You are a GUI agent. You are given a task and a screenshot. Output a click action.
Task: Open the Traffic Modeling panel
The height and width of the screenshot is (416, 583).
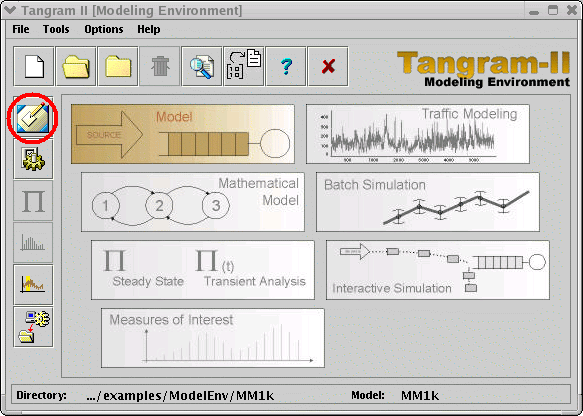click(x=418, y=134)
